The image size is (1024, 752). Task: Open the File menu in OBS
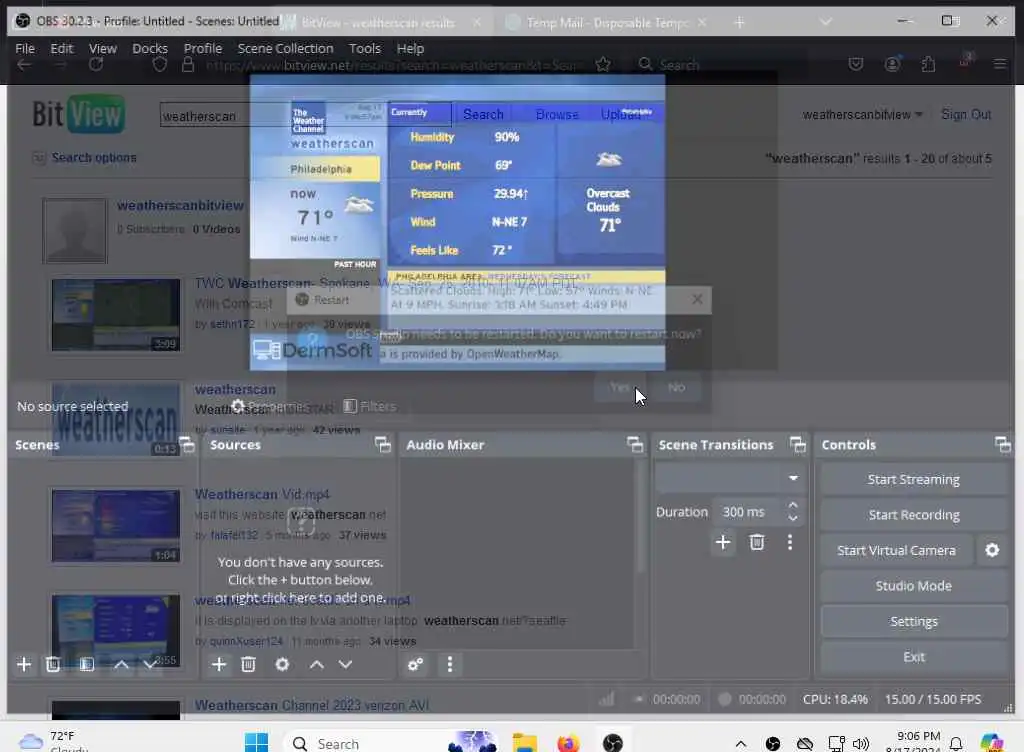click(25, 48)
